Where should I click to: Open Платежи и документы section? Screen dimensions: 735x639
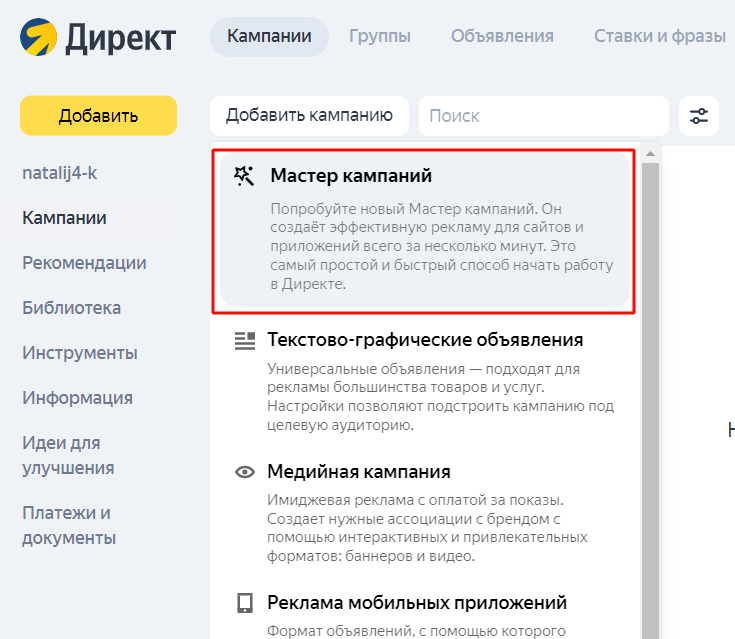pyautogui.click(x=69, y=525)
